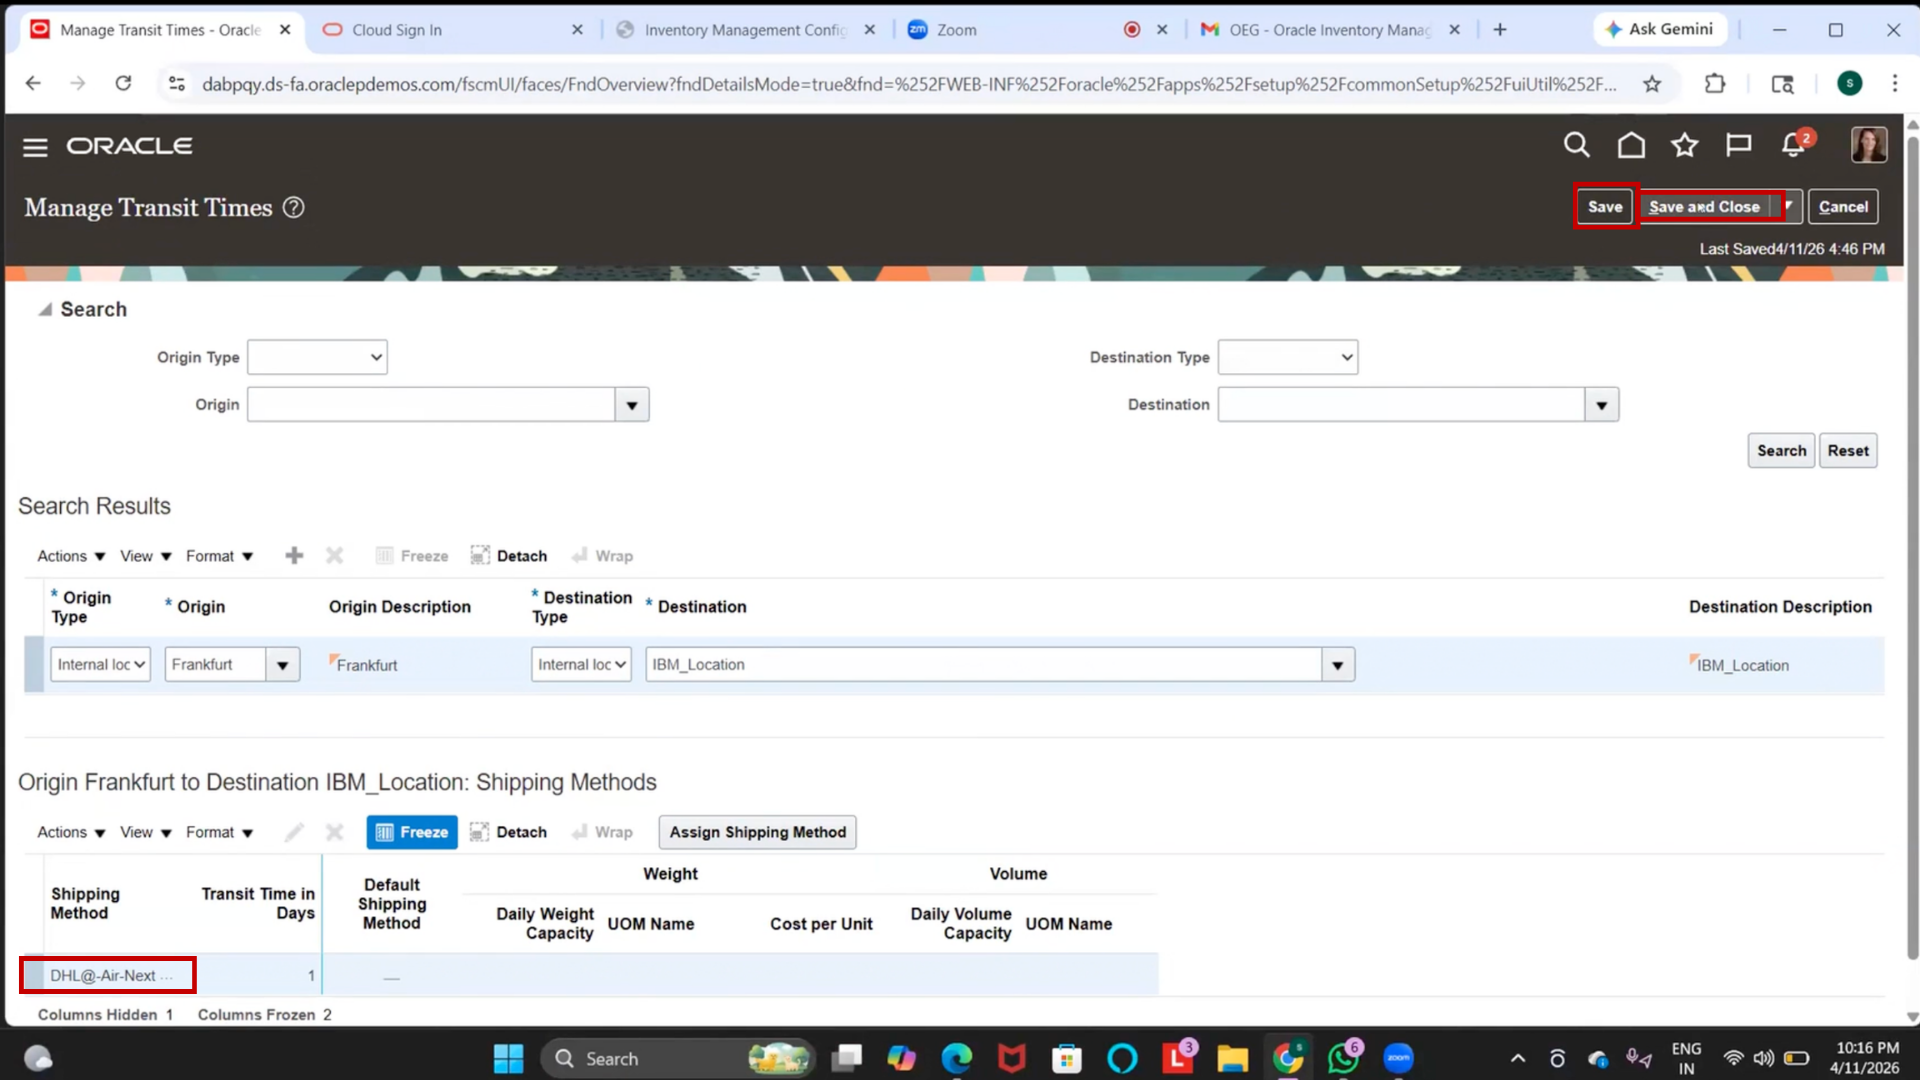The width and height of the screenshot is (1920, 1080).
Task: Click Search Results delete X icon
Action: (335, 556)
